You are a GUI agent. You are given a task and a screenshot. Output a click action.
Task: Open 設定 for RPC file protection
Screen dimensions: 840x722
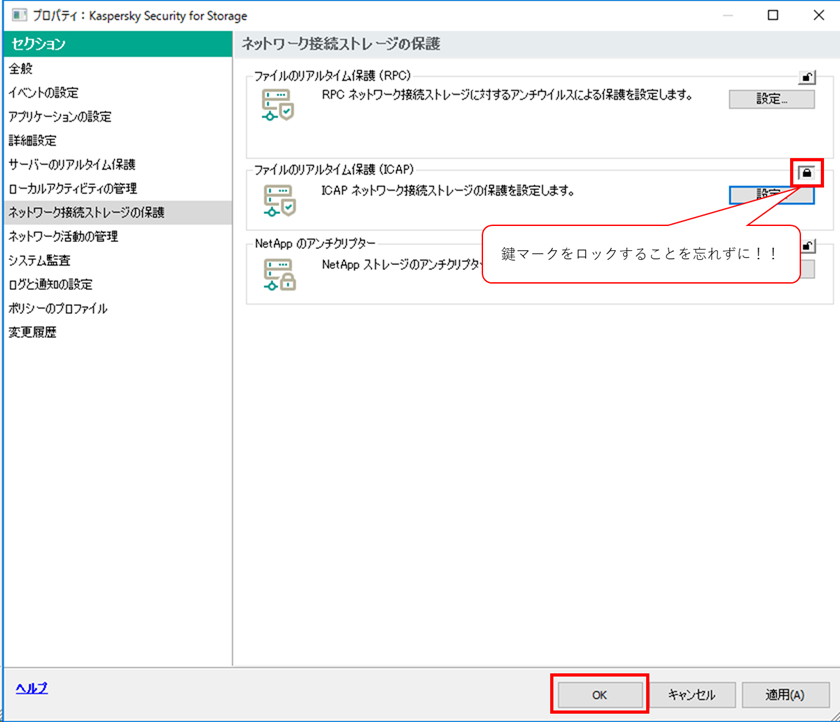[771, 99]
